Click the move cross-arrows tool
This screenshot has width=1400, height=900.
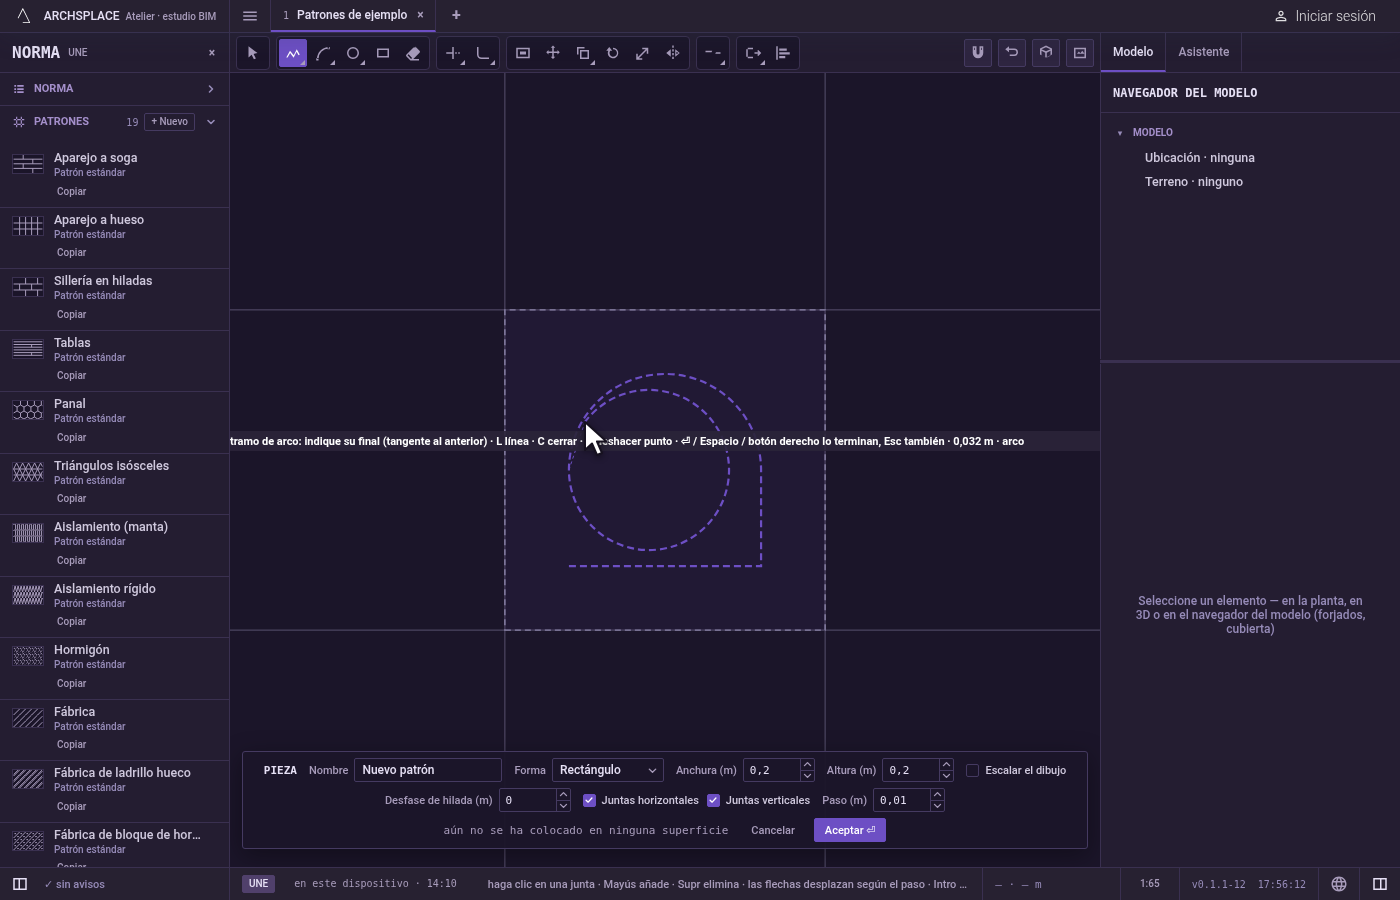[x=553, y=53]
